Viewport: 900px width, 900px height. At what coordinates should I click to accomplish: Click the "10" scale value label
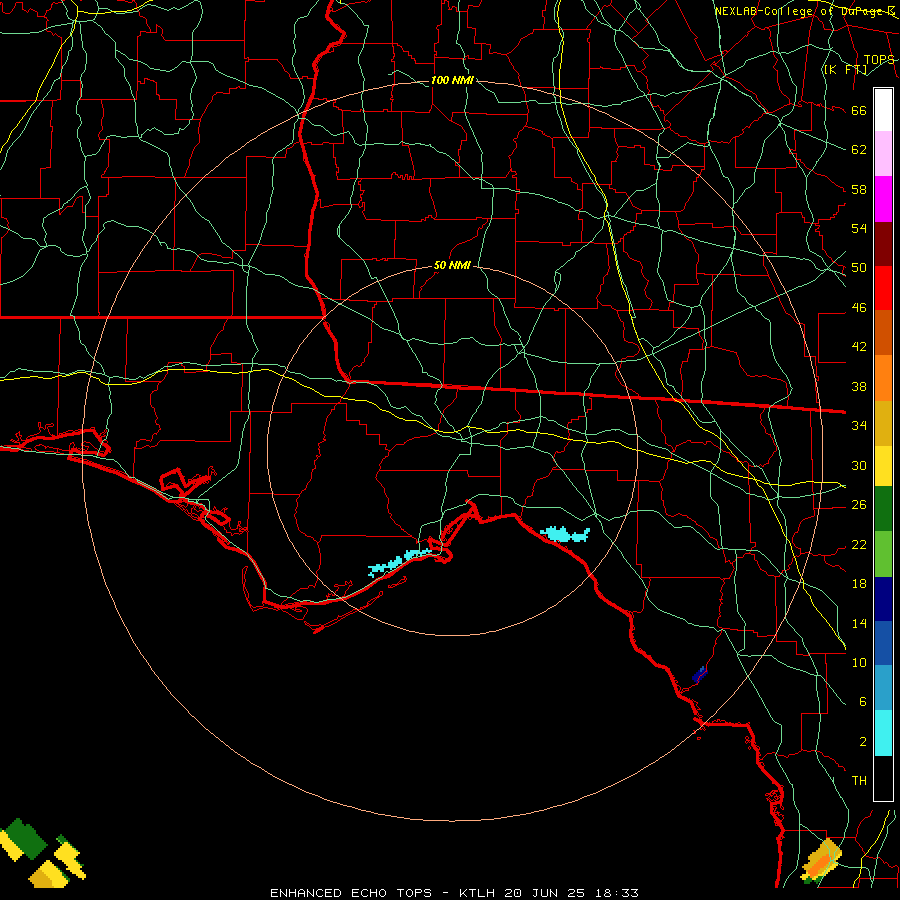[x=859, y=662]
